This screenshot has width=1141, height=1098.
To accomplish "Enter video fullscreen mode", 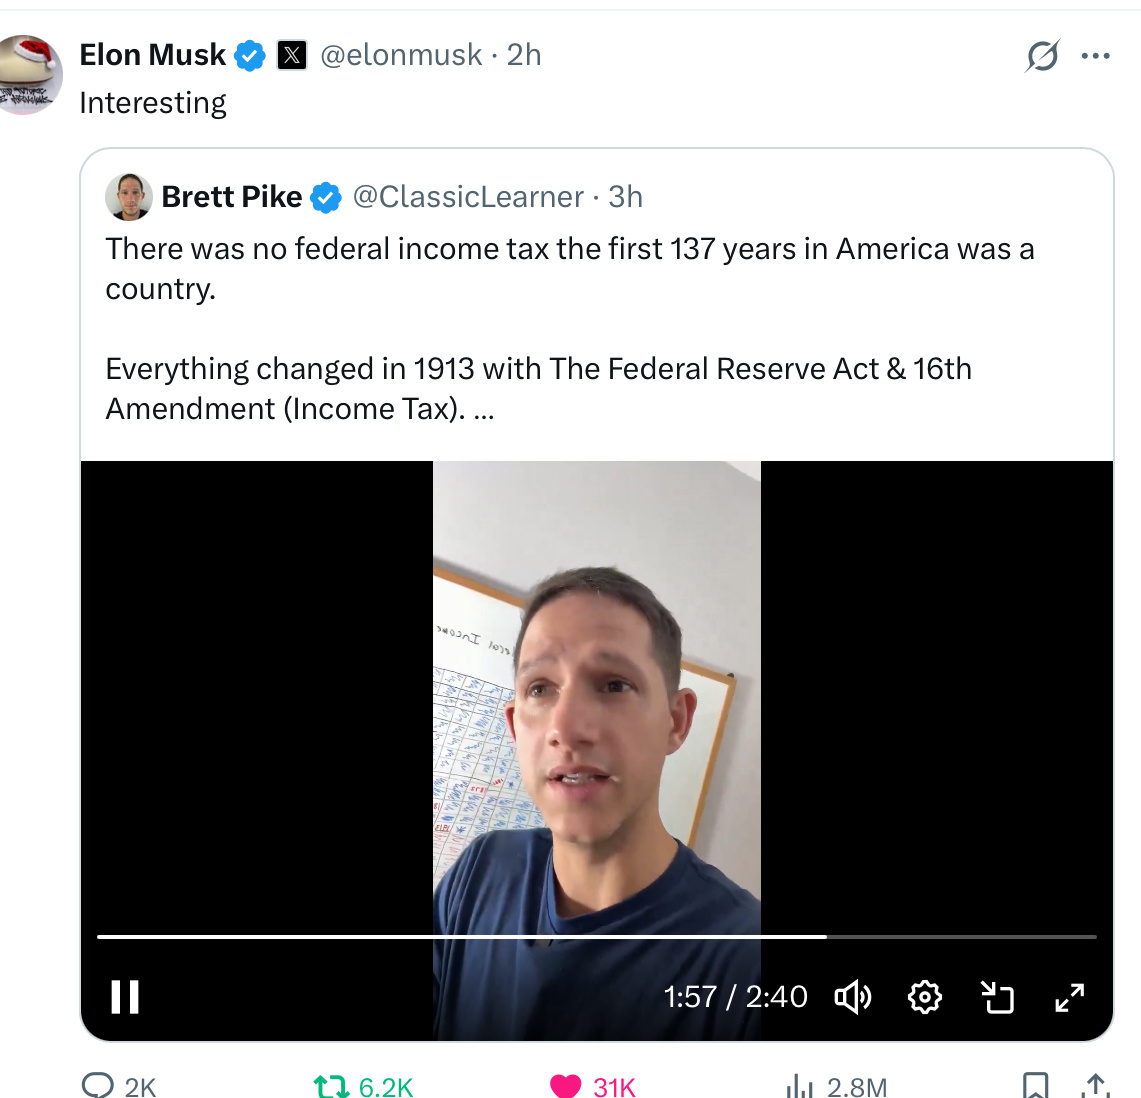I will pyautogui.click(x=1070, y=997).
